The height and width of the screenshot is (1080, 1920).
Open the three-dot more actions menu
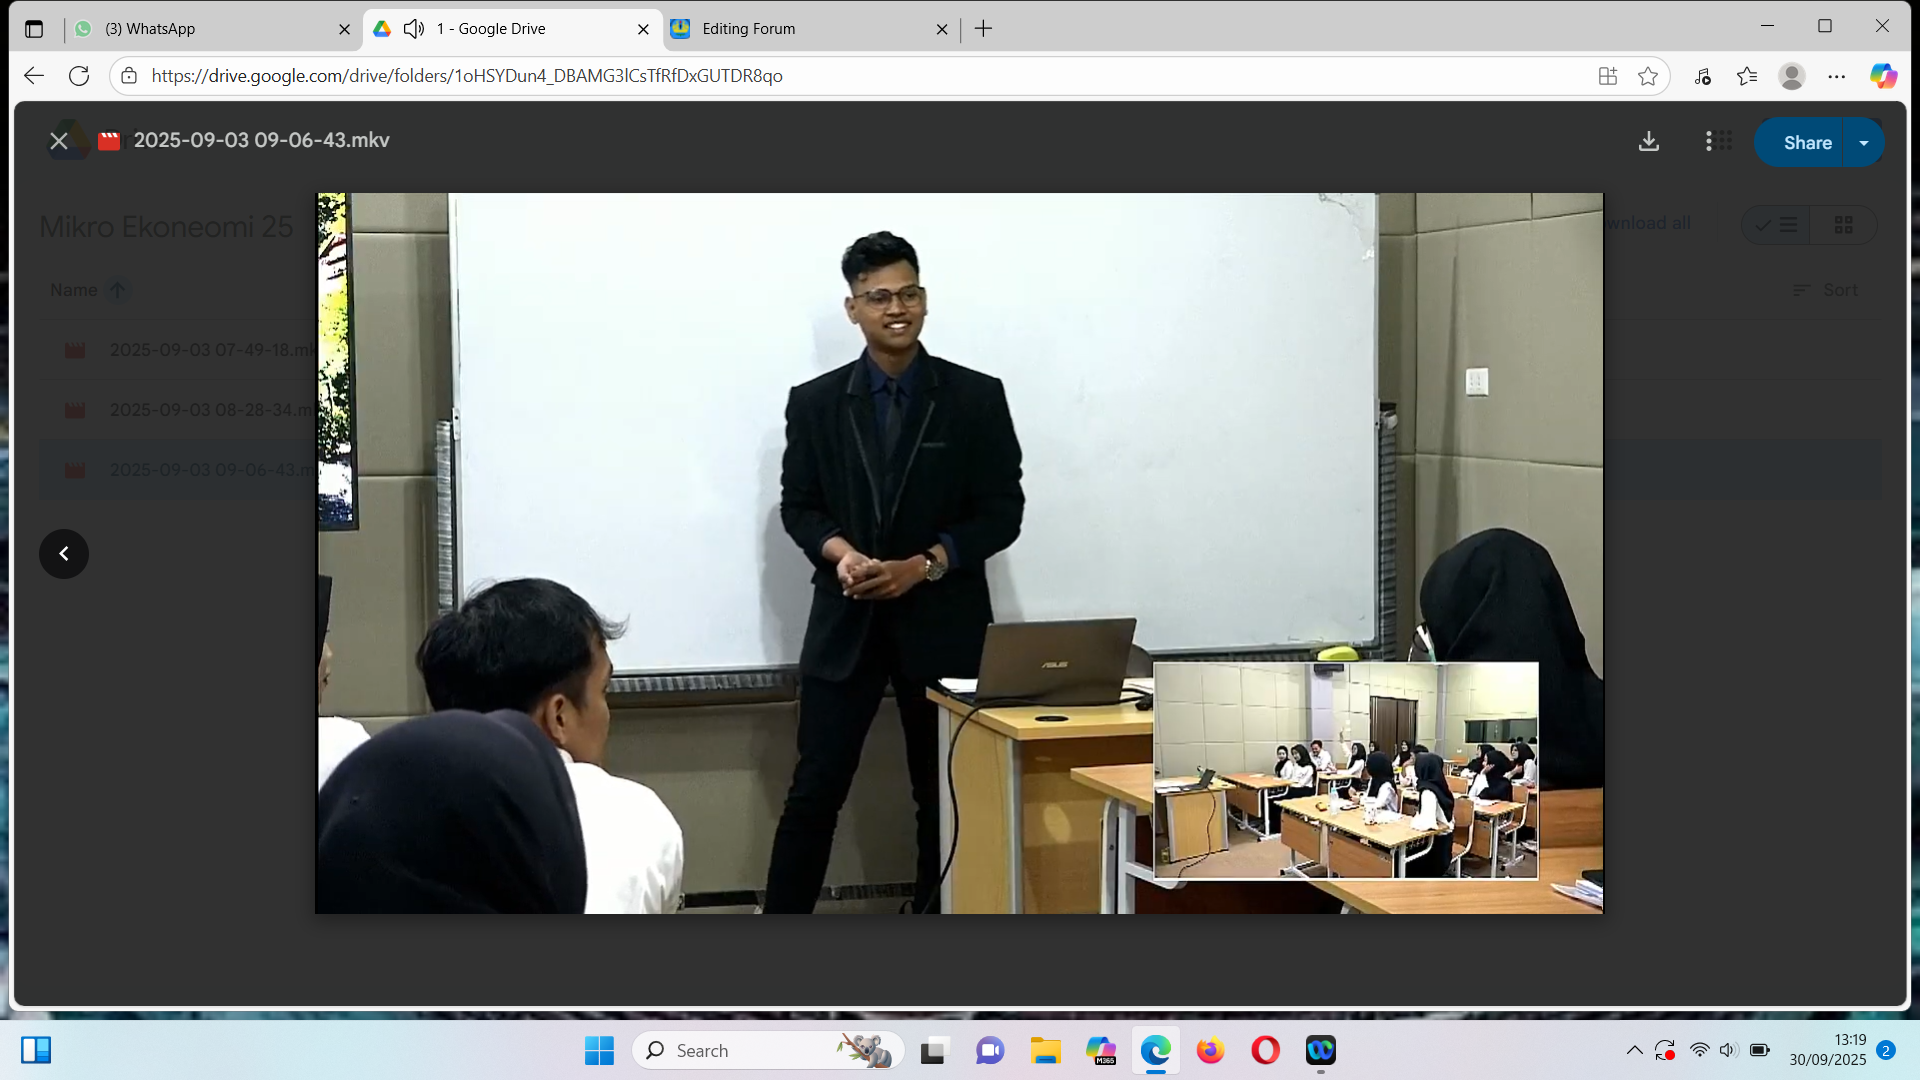click(x=1708, y=142)
